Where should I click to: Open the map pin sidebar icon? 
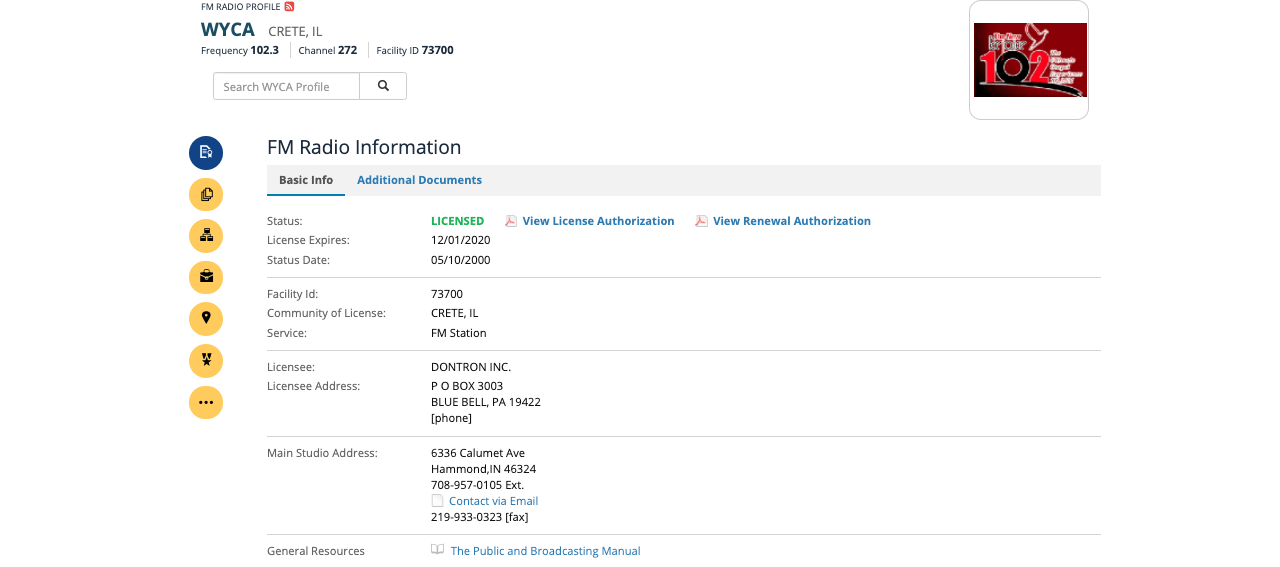pos(206,319)
